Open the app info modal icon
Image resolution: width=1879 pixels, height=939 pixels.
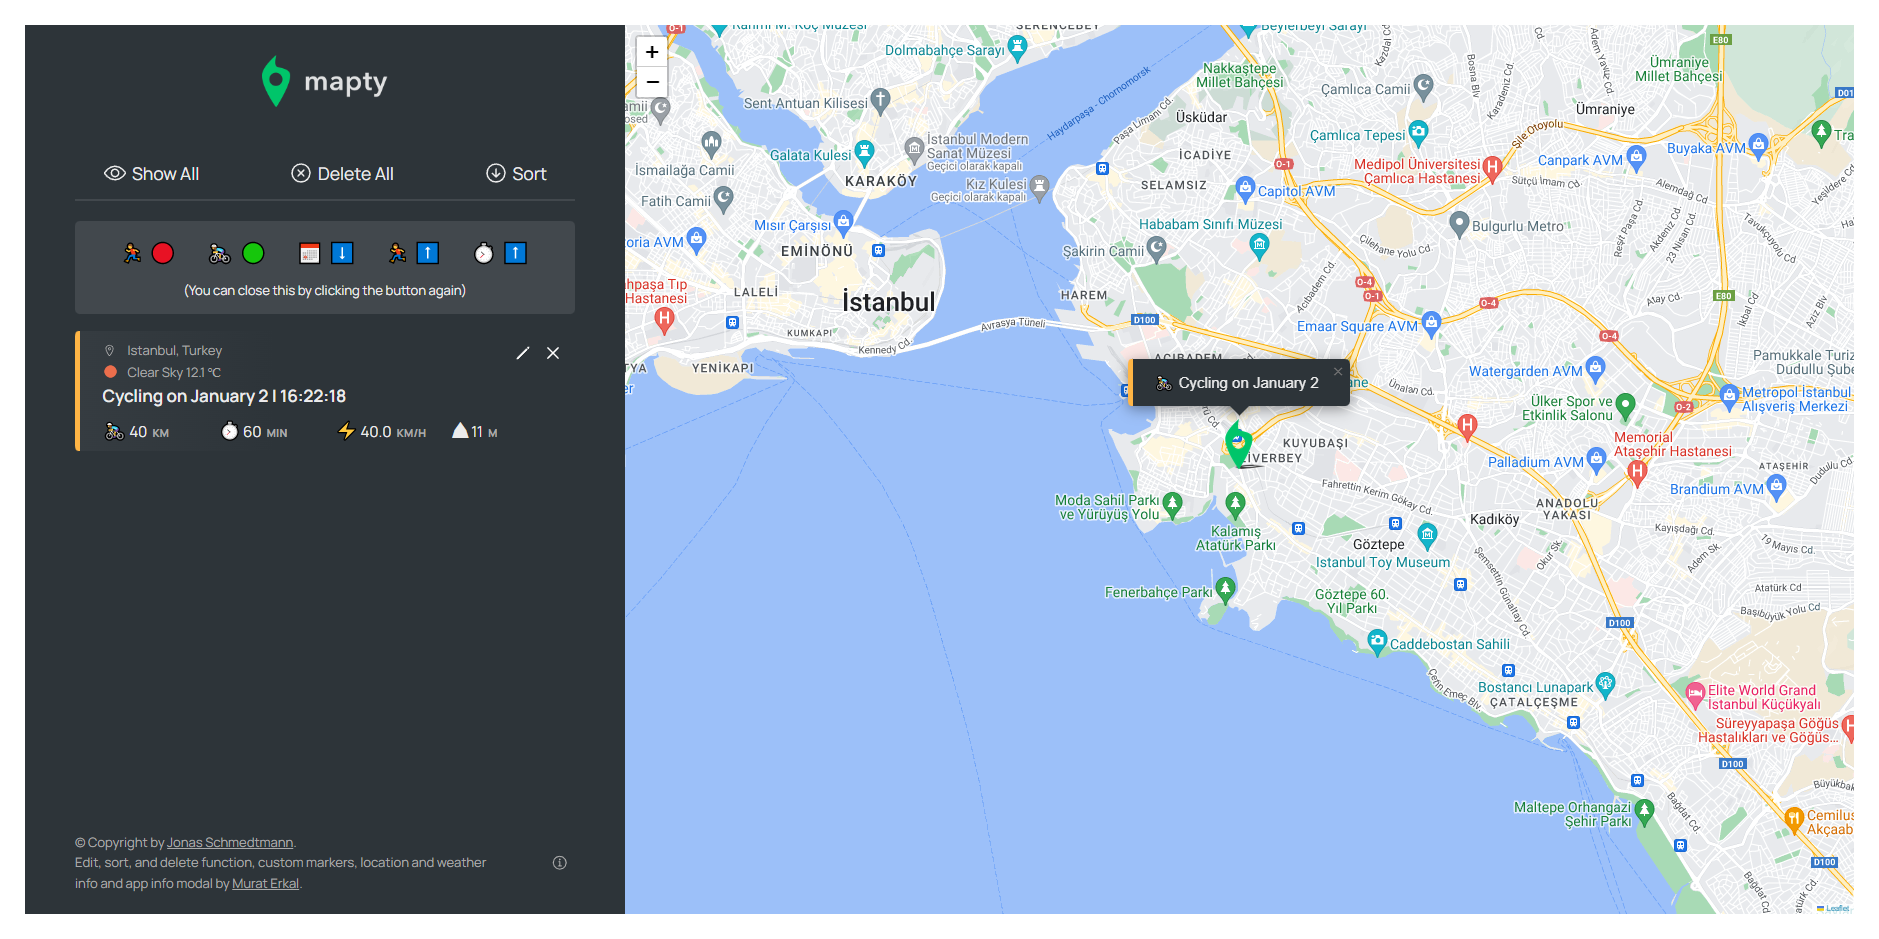[x=560, y=863]
